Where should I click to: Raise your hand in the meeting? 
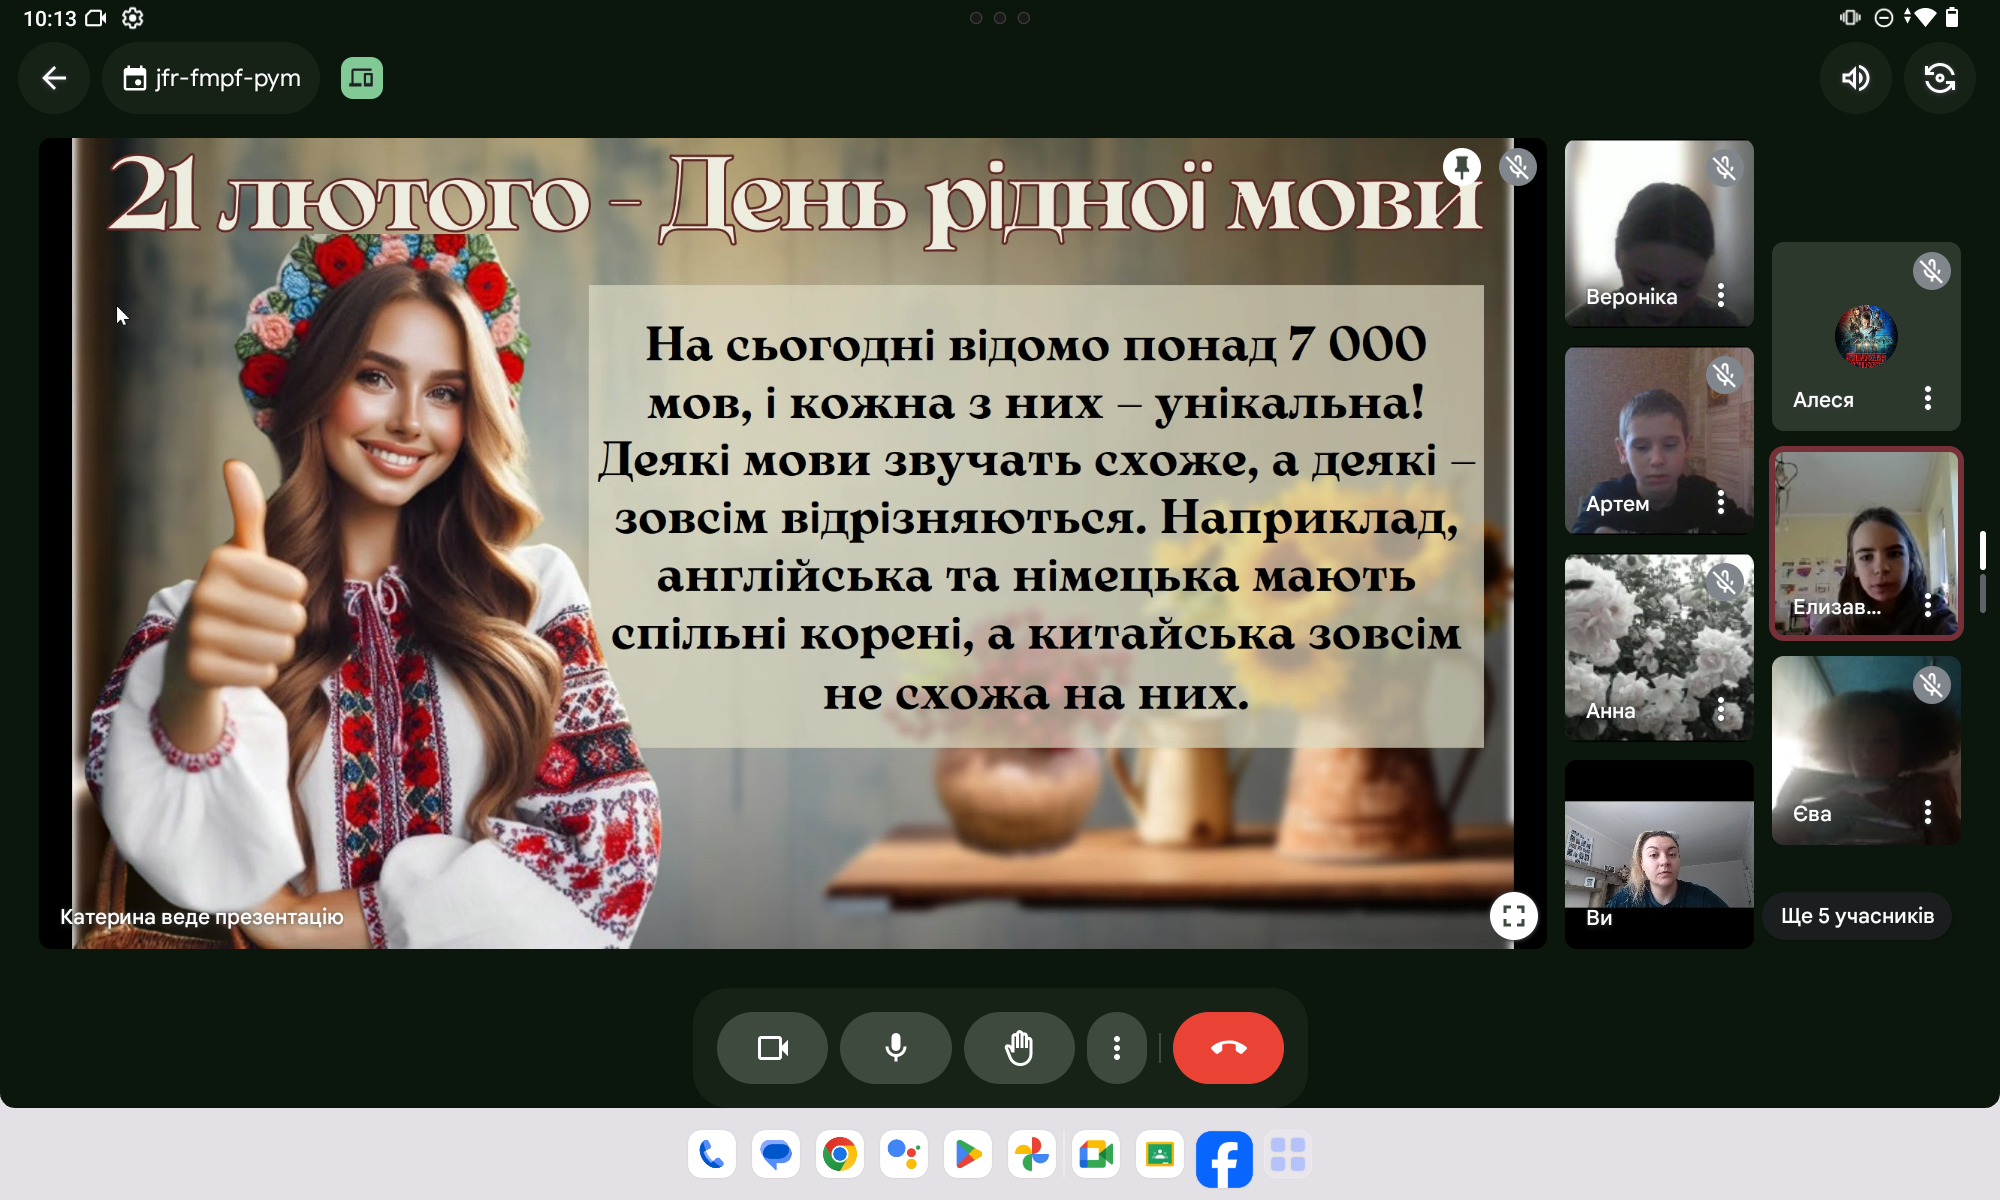pos(1019,1048)
